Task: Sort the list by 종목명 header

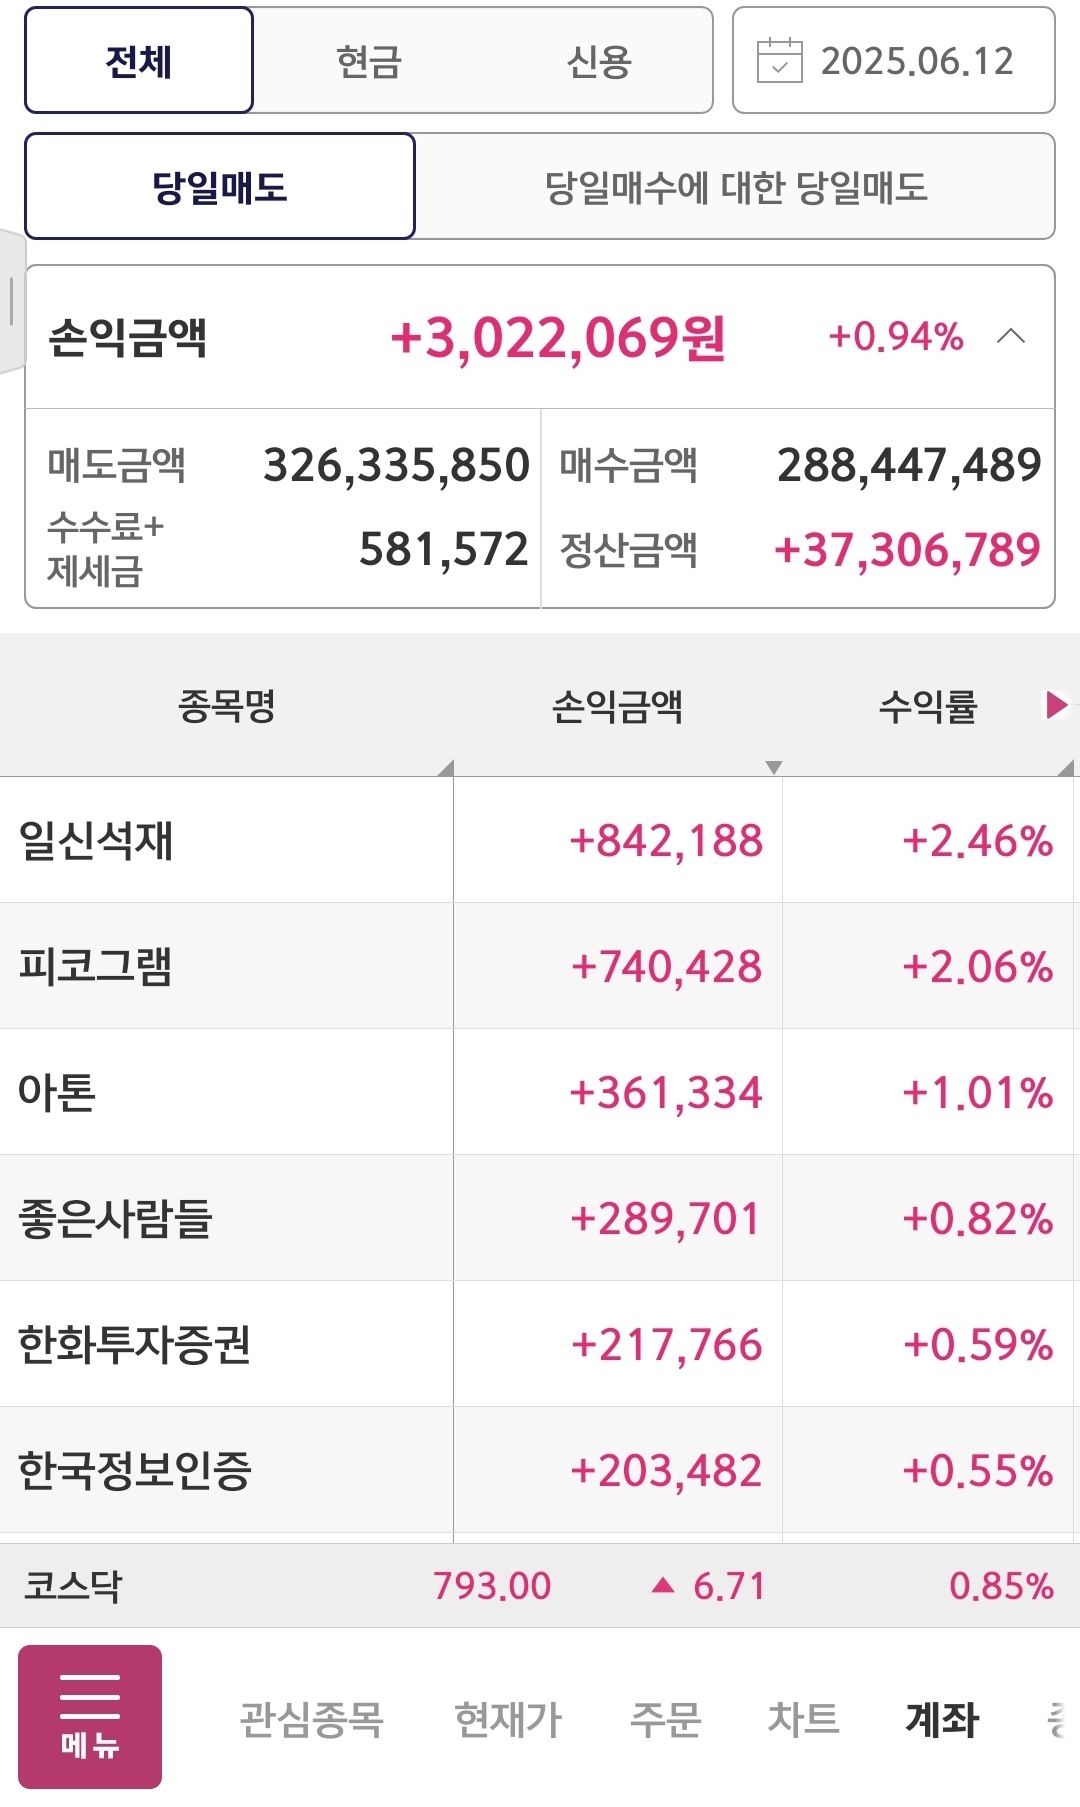Action: [x=227, y=707]
